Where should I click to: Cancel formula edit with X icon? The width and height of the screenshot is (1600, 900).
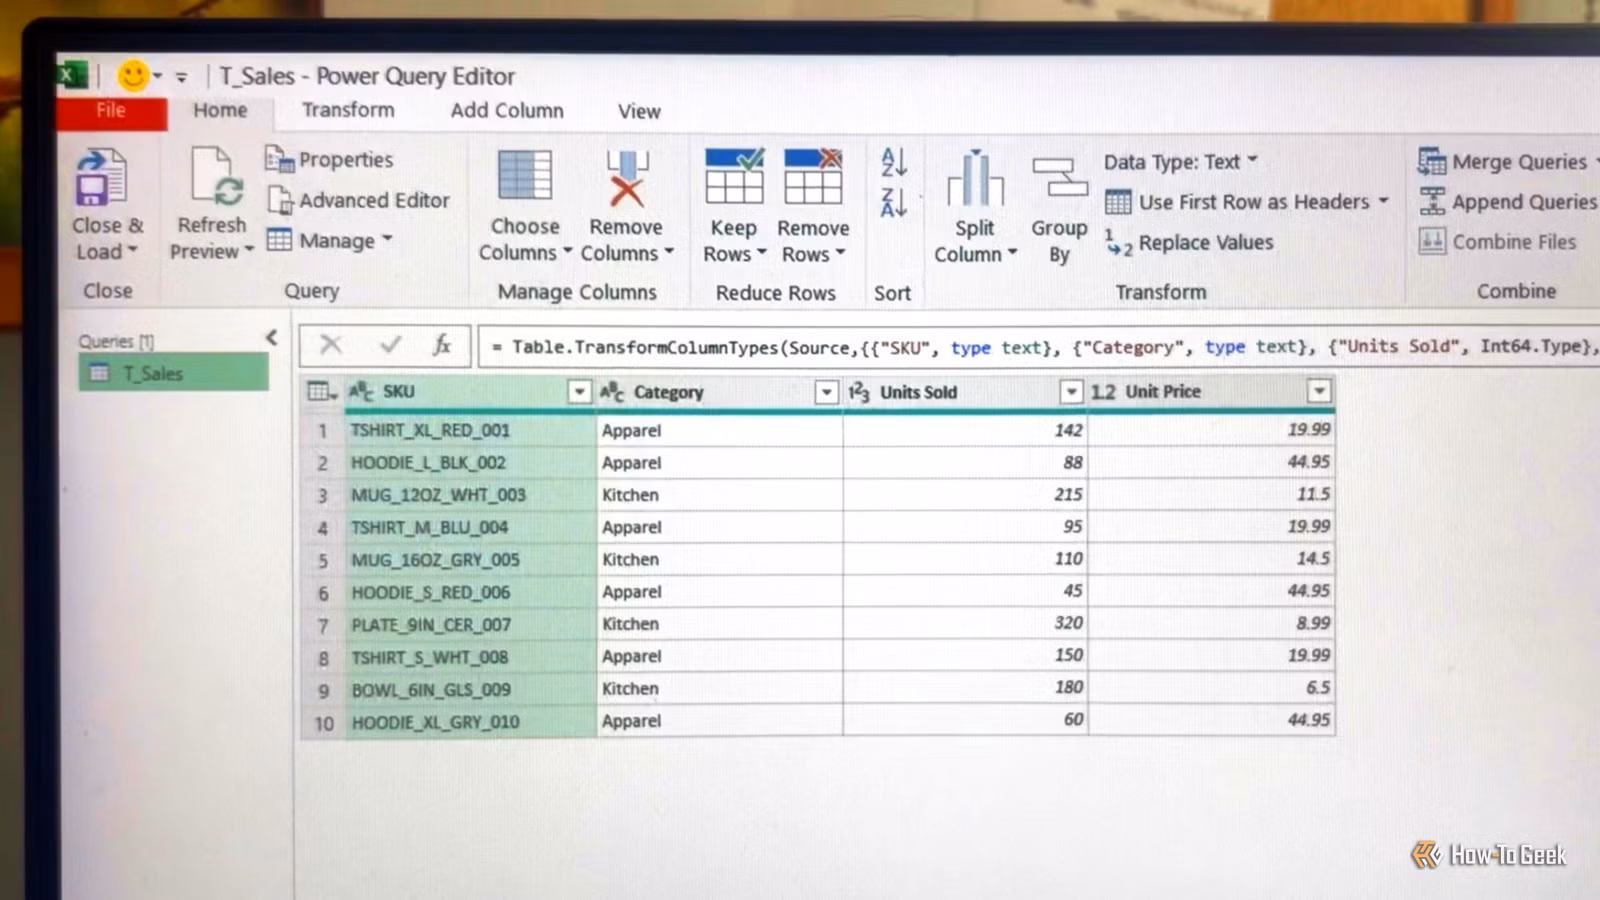[x=331, y=346]
